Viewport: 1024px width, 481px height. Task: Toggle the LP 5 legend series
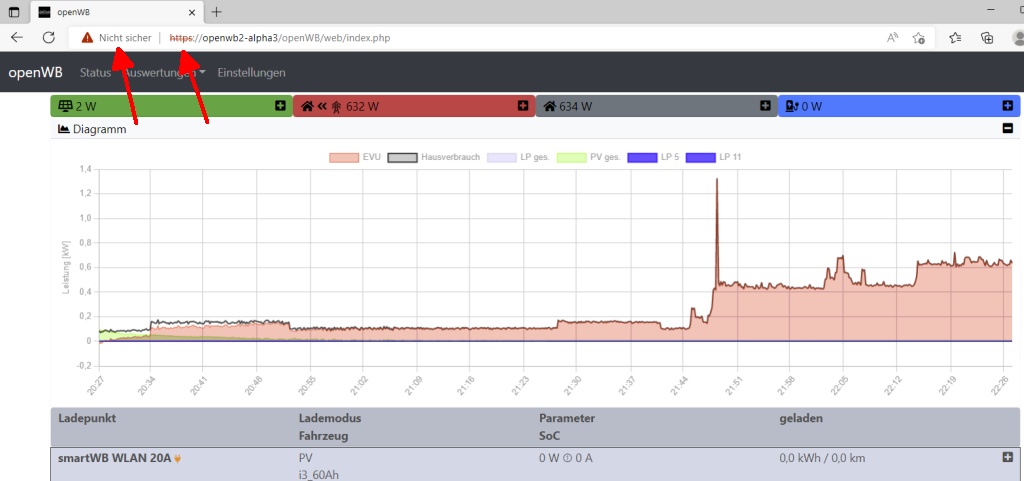[x=655, y=157]
